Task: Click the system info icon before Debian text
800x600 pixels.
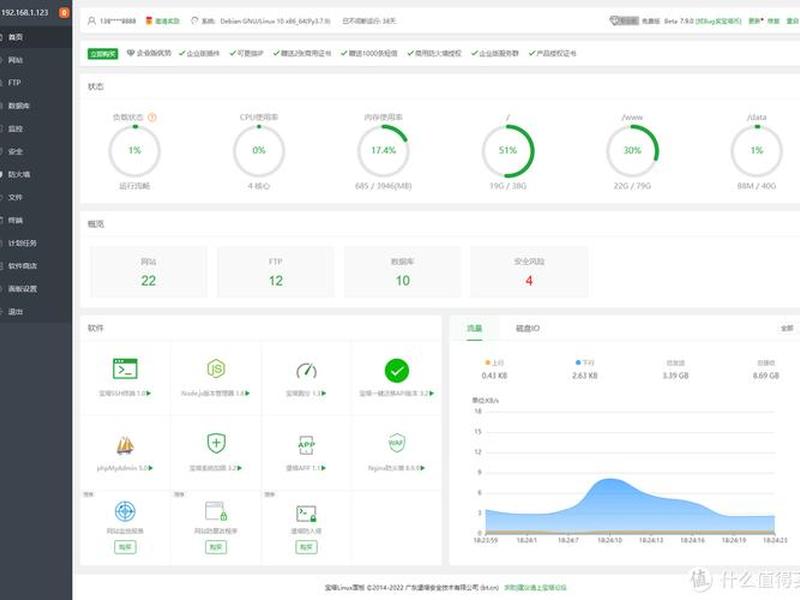Action: (194, 21)
